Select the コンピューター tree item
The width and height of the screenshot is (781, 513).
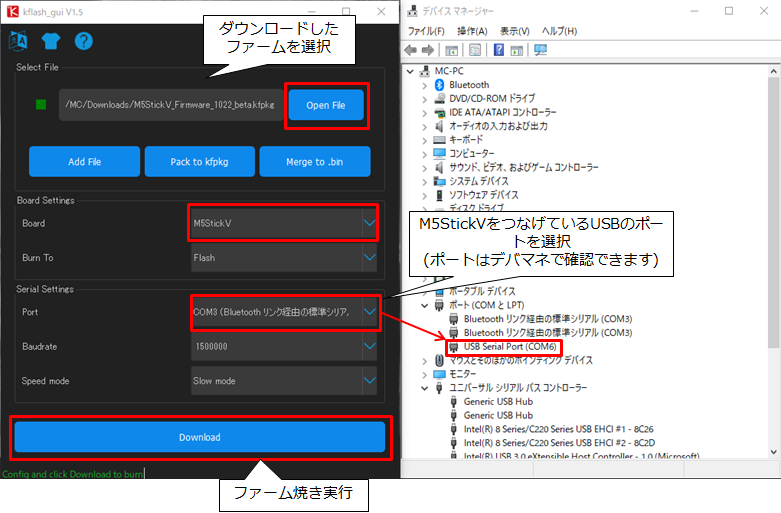pyautogui.click(x=472, y=153)
